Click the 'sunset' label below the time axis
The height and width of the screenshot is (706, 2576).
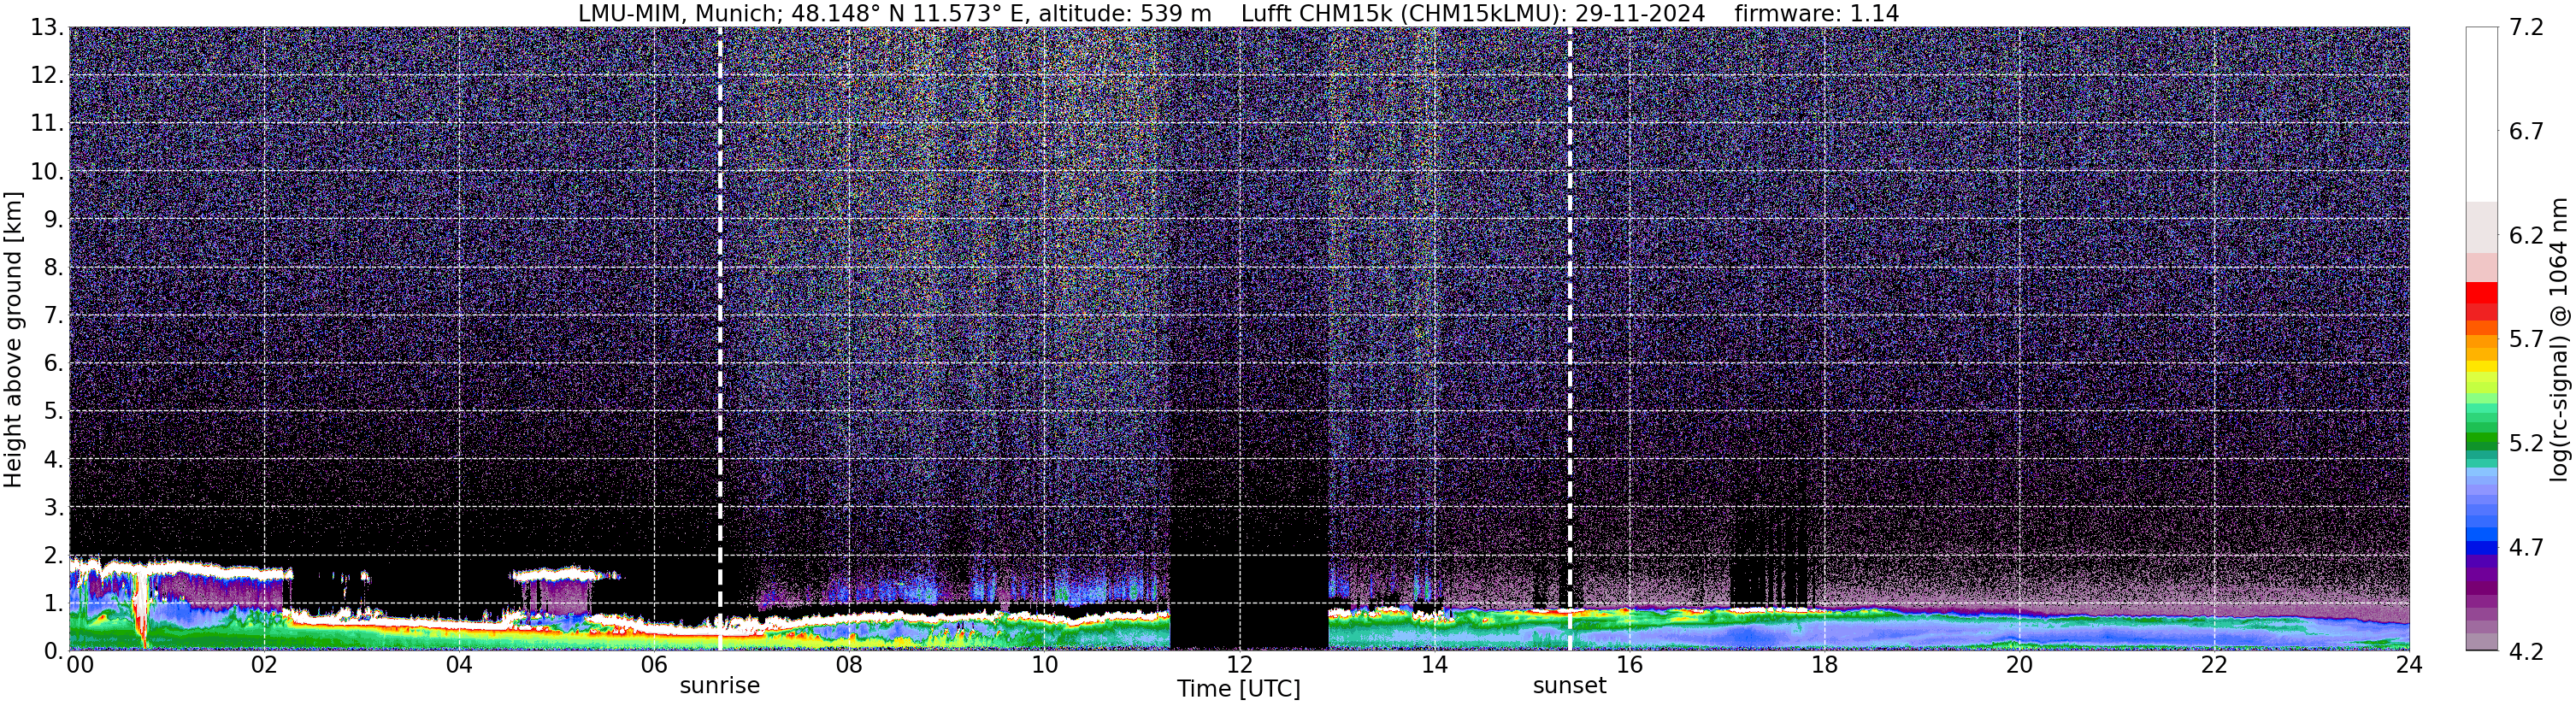coord(1569,686)
